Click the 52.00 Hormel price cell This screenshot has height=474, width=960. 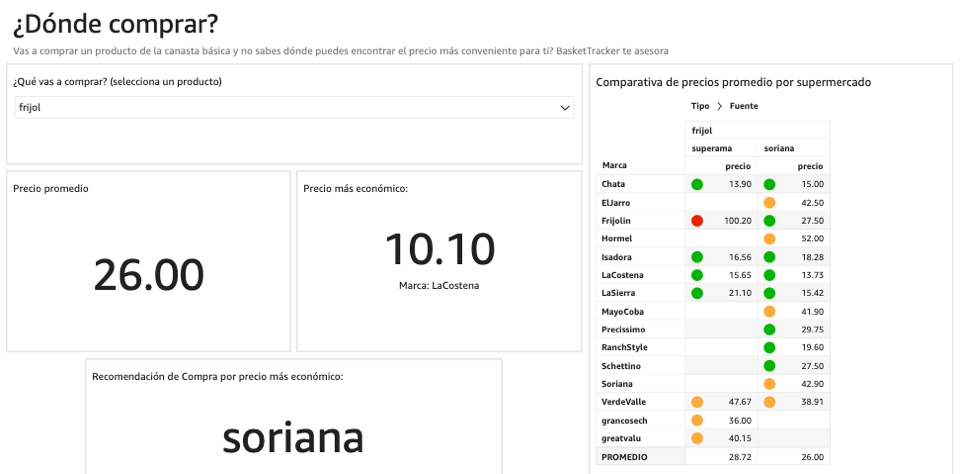(x=812, y=238)
